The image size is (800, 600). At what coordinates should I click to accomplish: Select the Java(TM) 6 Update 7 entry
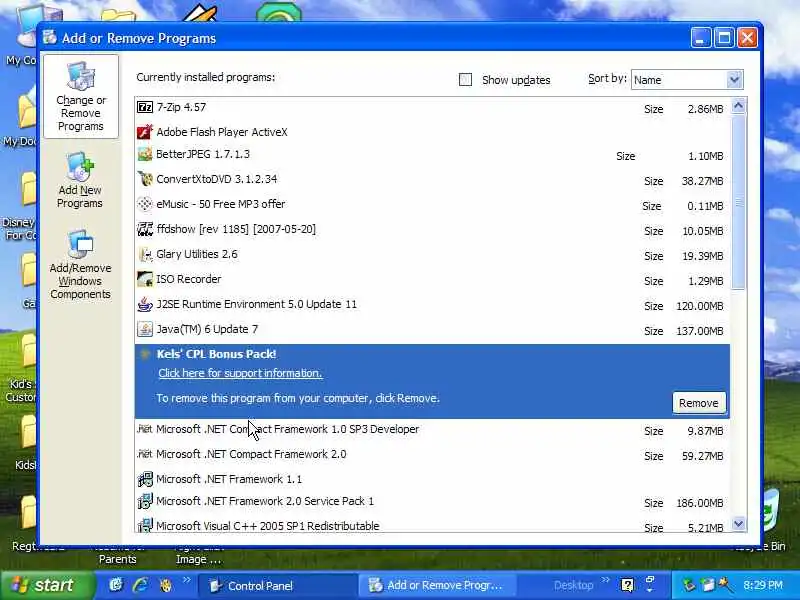pos(433,330)
